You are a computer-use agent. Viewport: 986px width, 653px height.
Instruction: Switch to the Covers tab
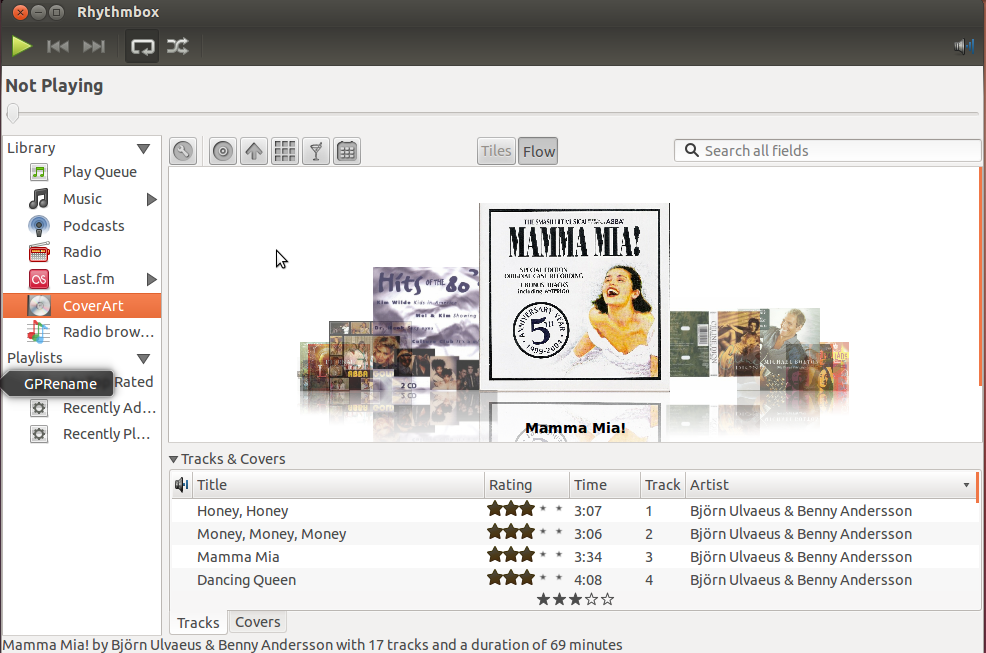pyautogui.click(x=258, y=622)
